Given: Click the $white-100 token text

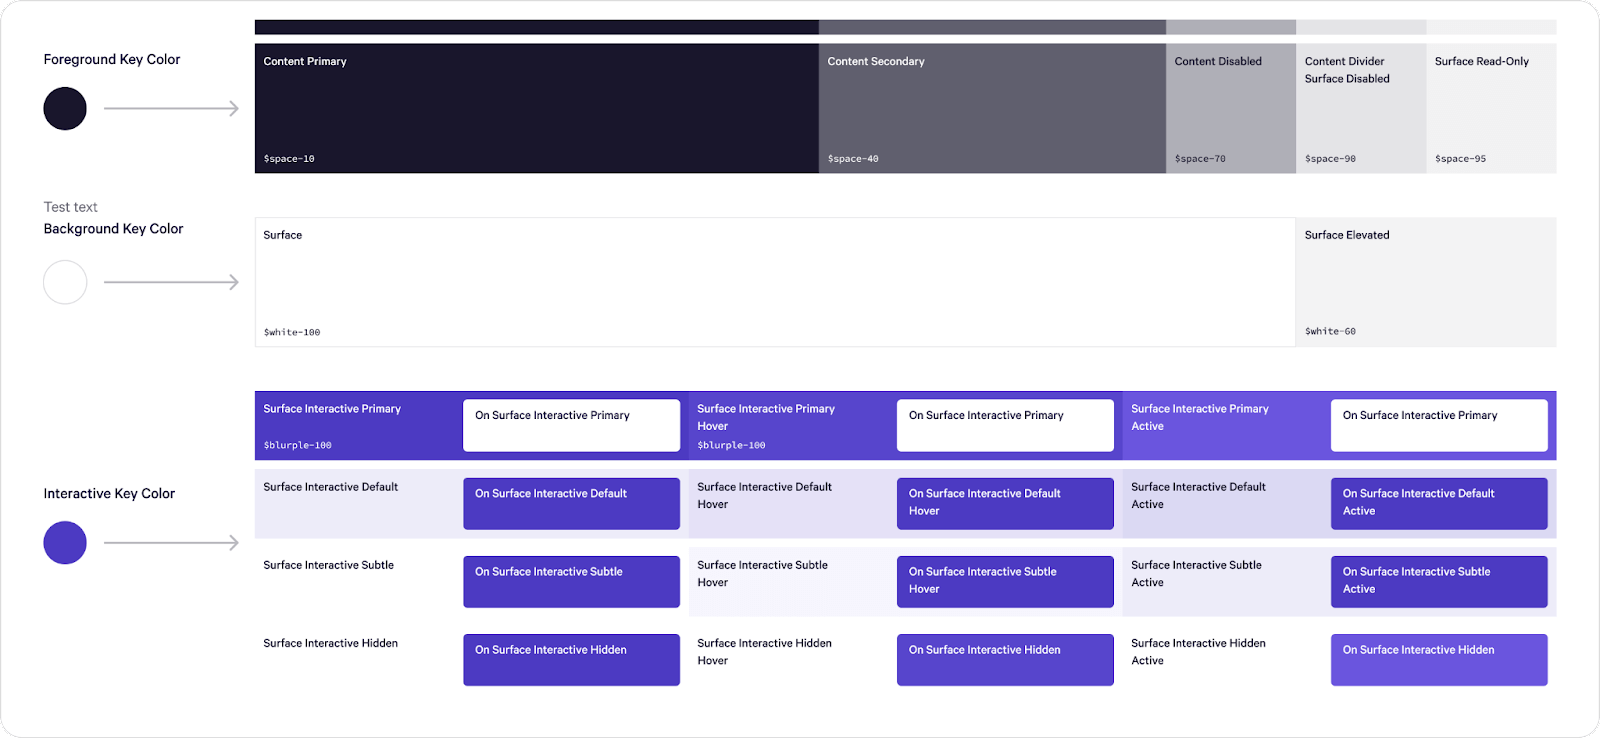Looking at the screenshot, I should (x=292, y=332).
